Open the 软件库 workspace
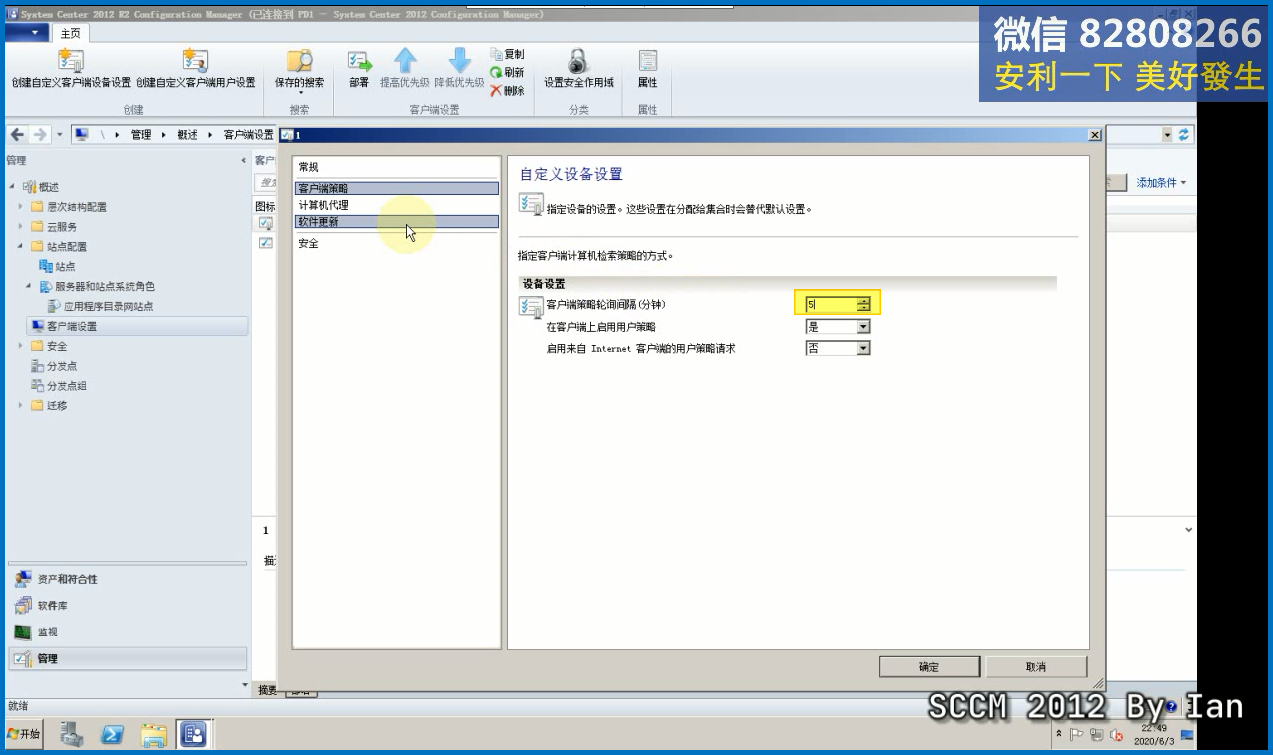This screenshot has height=755, width=1273. [x=127, y=605]
